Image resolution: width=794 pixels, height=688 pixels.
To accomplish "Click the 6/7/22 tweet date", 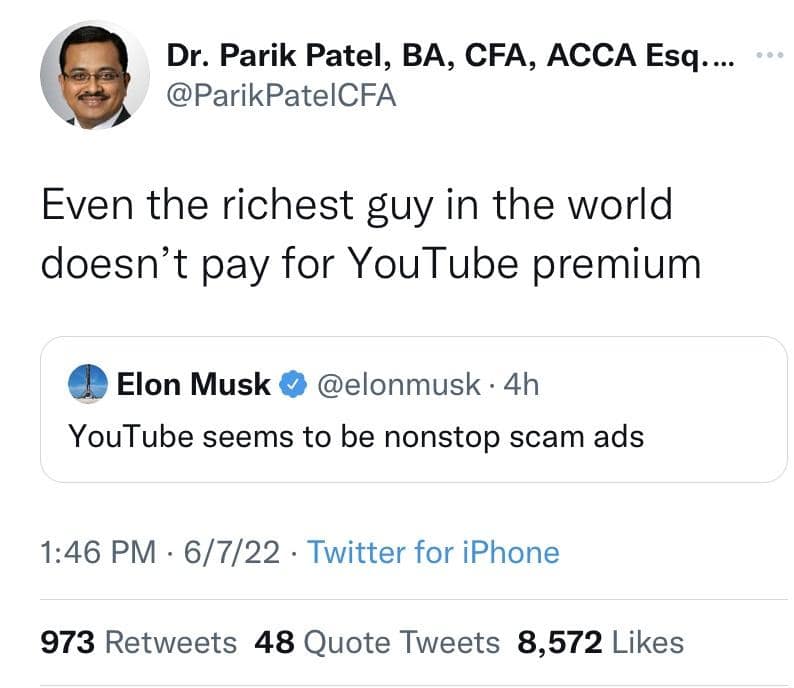I will point(234,551).
